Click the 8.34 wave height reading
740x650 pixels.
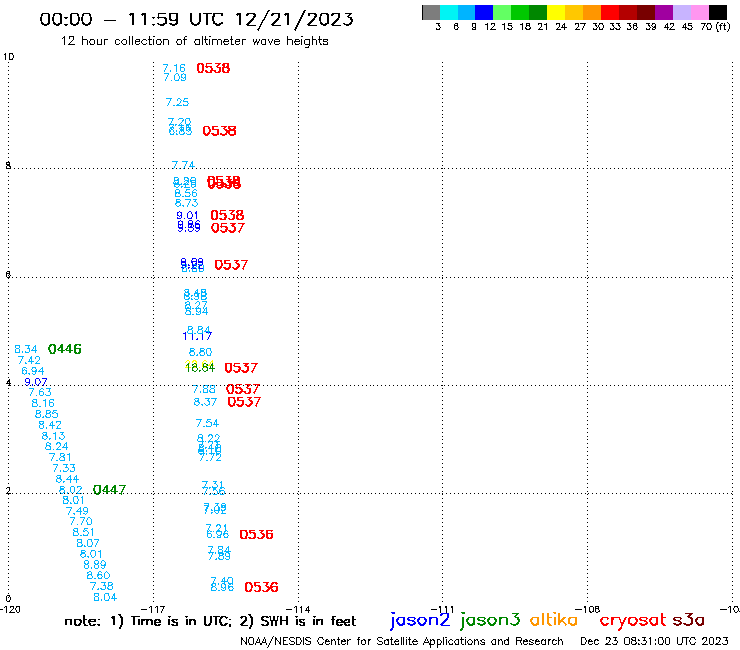point(25,349)
